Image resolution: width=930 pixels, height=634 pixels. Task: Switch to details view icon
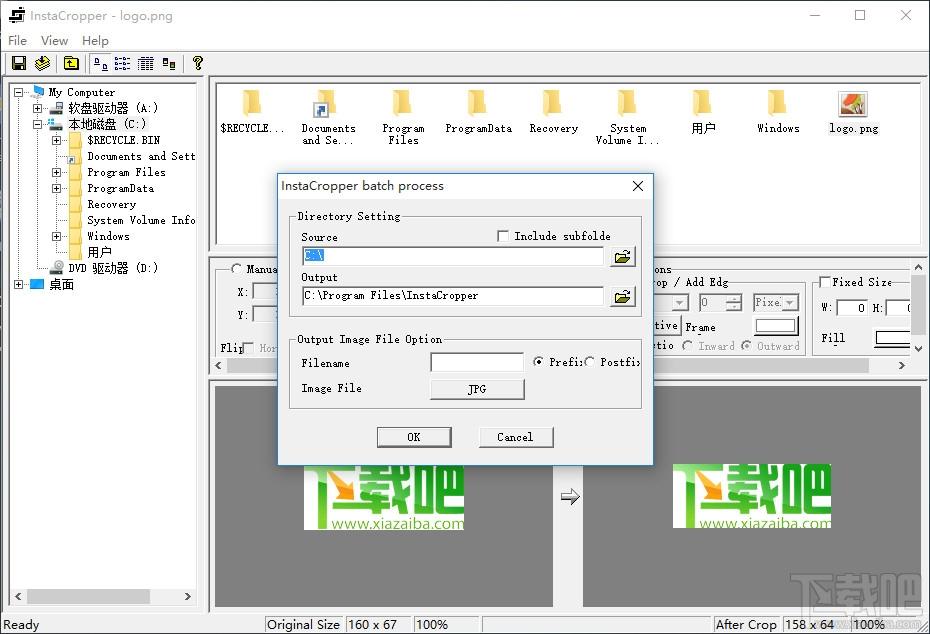[169, 63]
